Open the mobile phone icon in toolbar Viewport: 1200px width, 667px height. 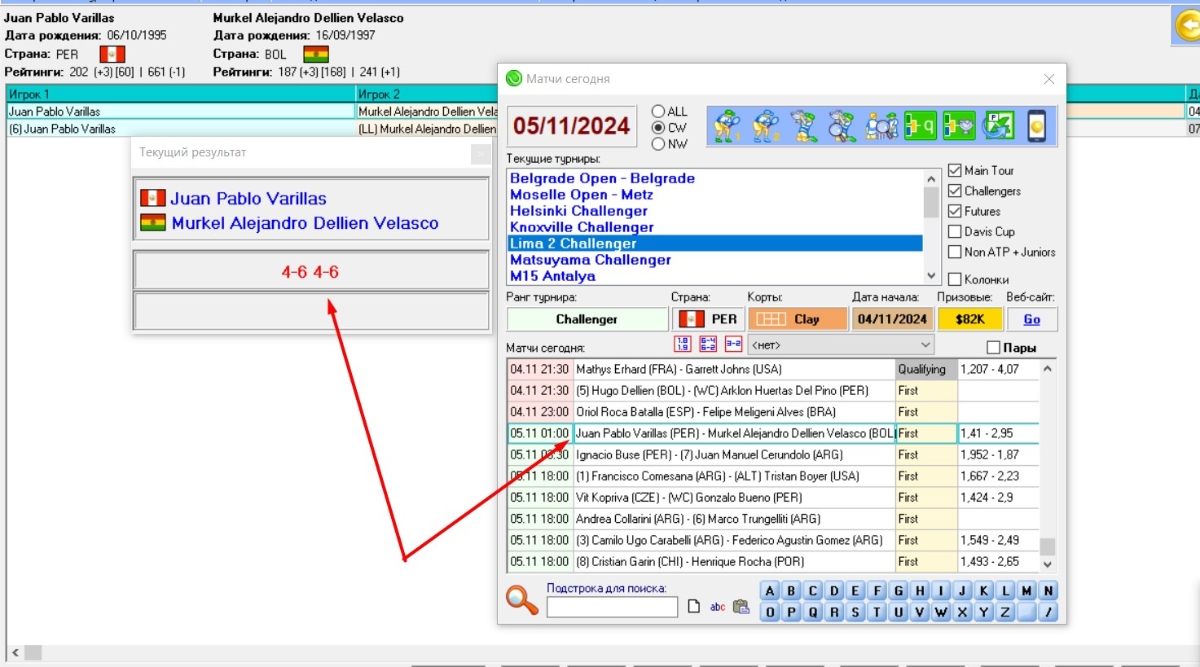[x=1037, y=125]
